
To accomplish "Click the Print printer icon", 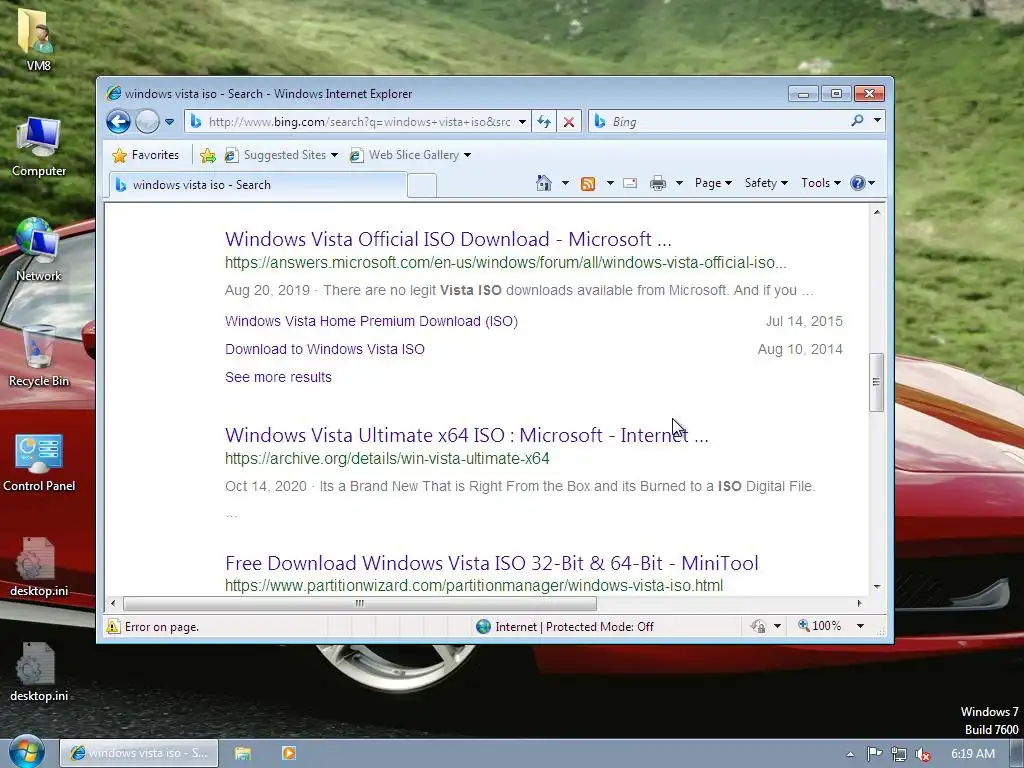I will coord(658,184).
